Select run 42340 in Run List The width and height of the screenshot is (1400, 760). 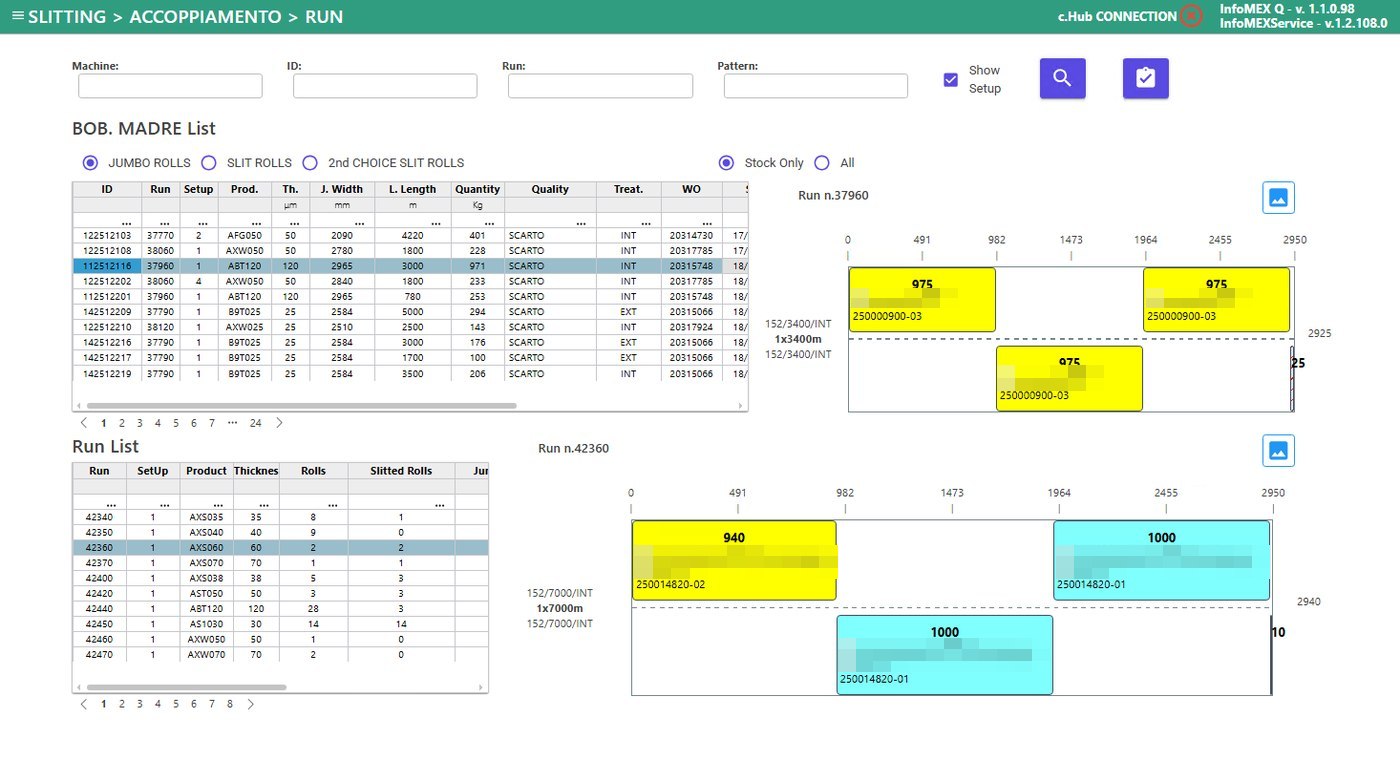[280, 517]
